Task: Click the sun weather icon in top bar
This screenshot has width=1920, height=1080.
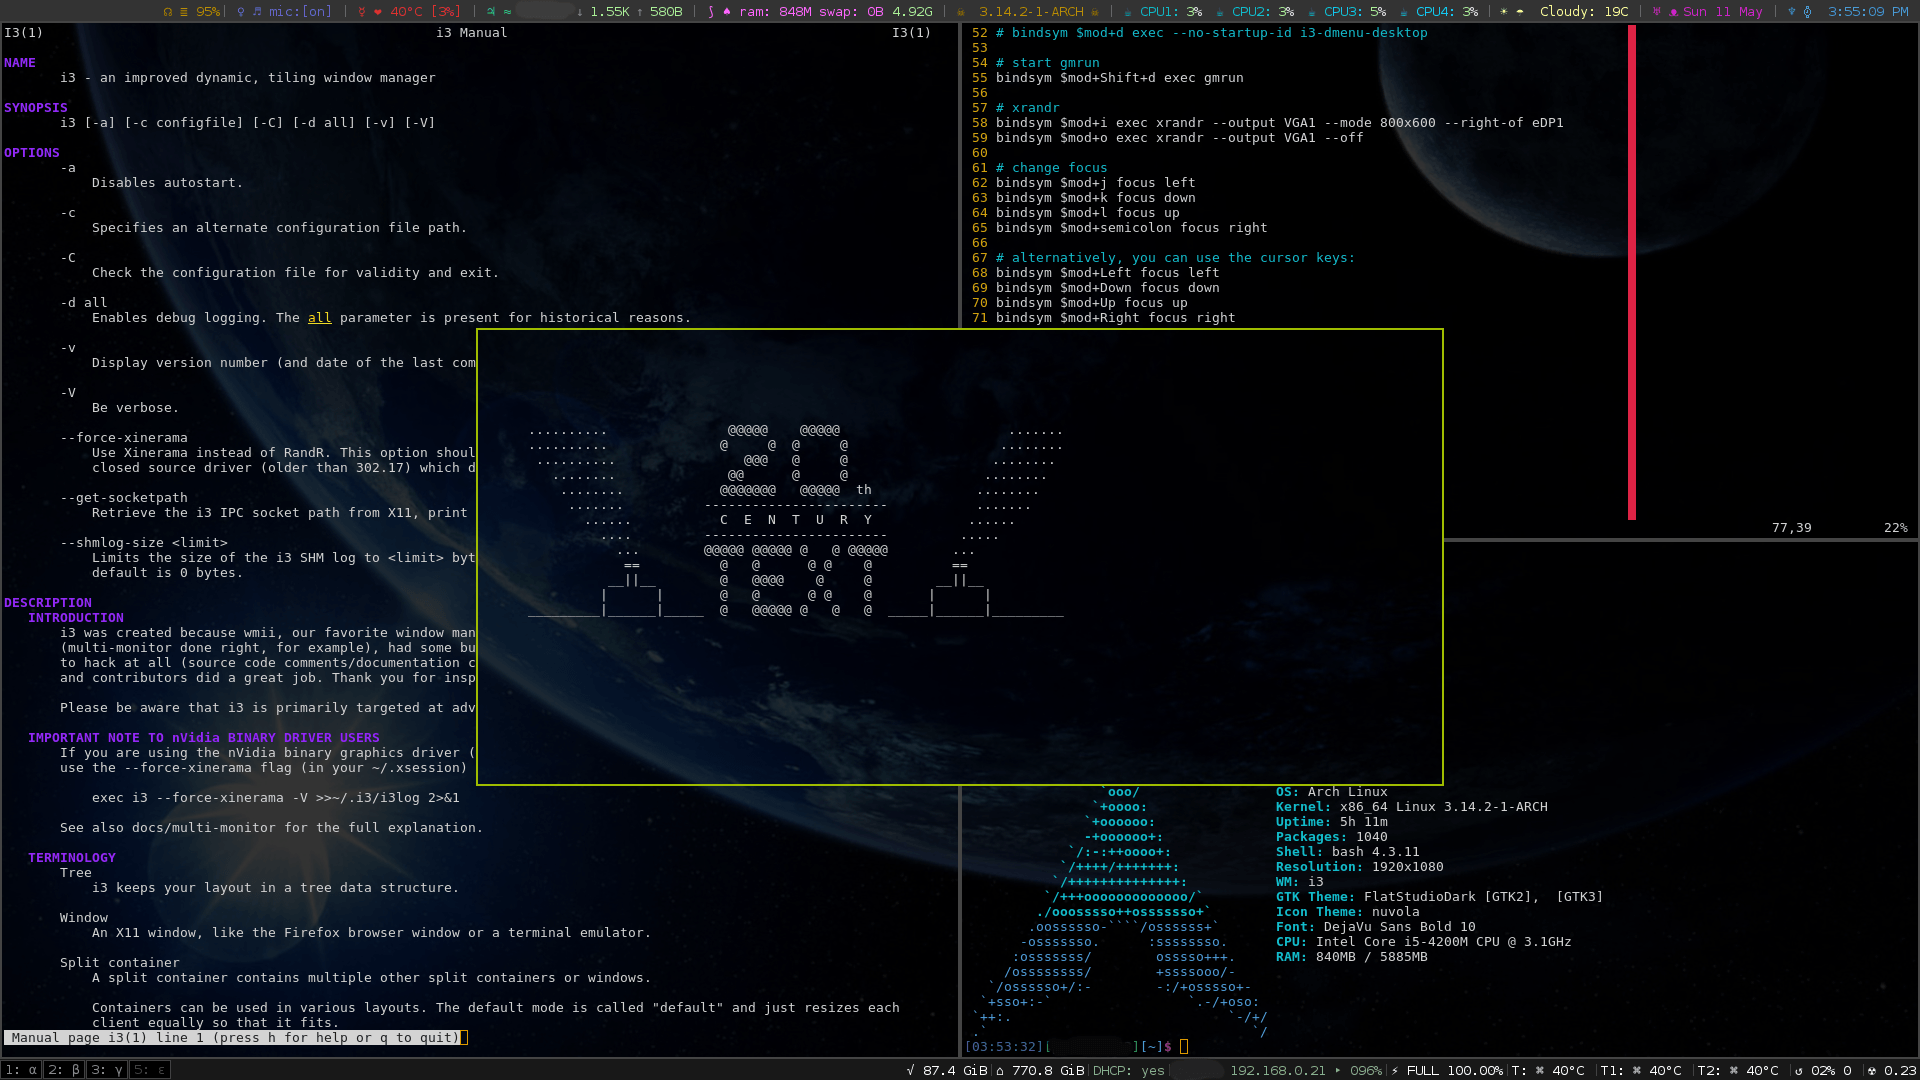Action: (x=1504, y=12)
